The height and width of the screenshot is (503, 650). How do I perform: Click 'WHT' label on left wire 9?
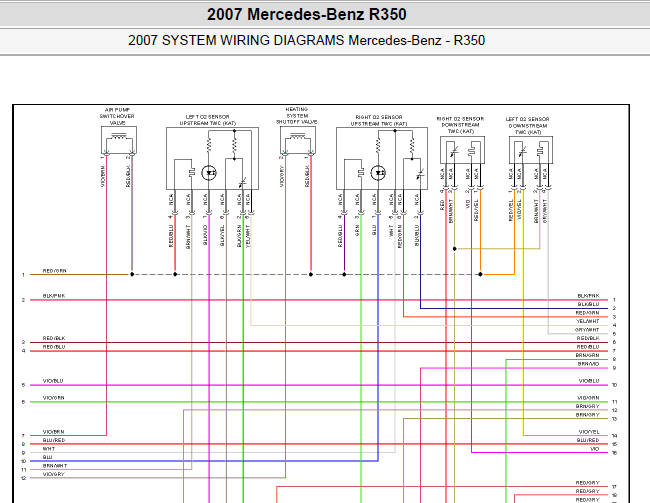pyautogui.click(x=49, y=449)
